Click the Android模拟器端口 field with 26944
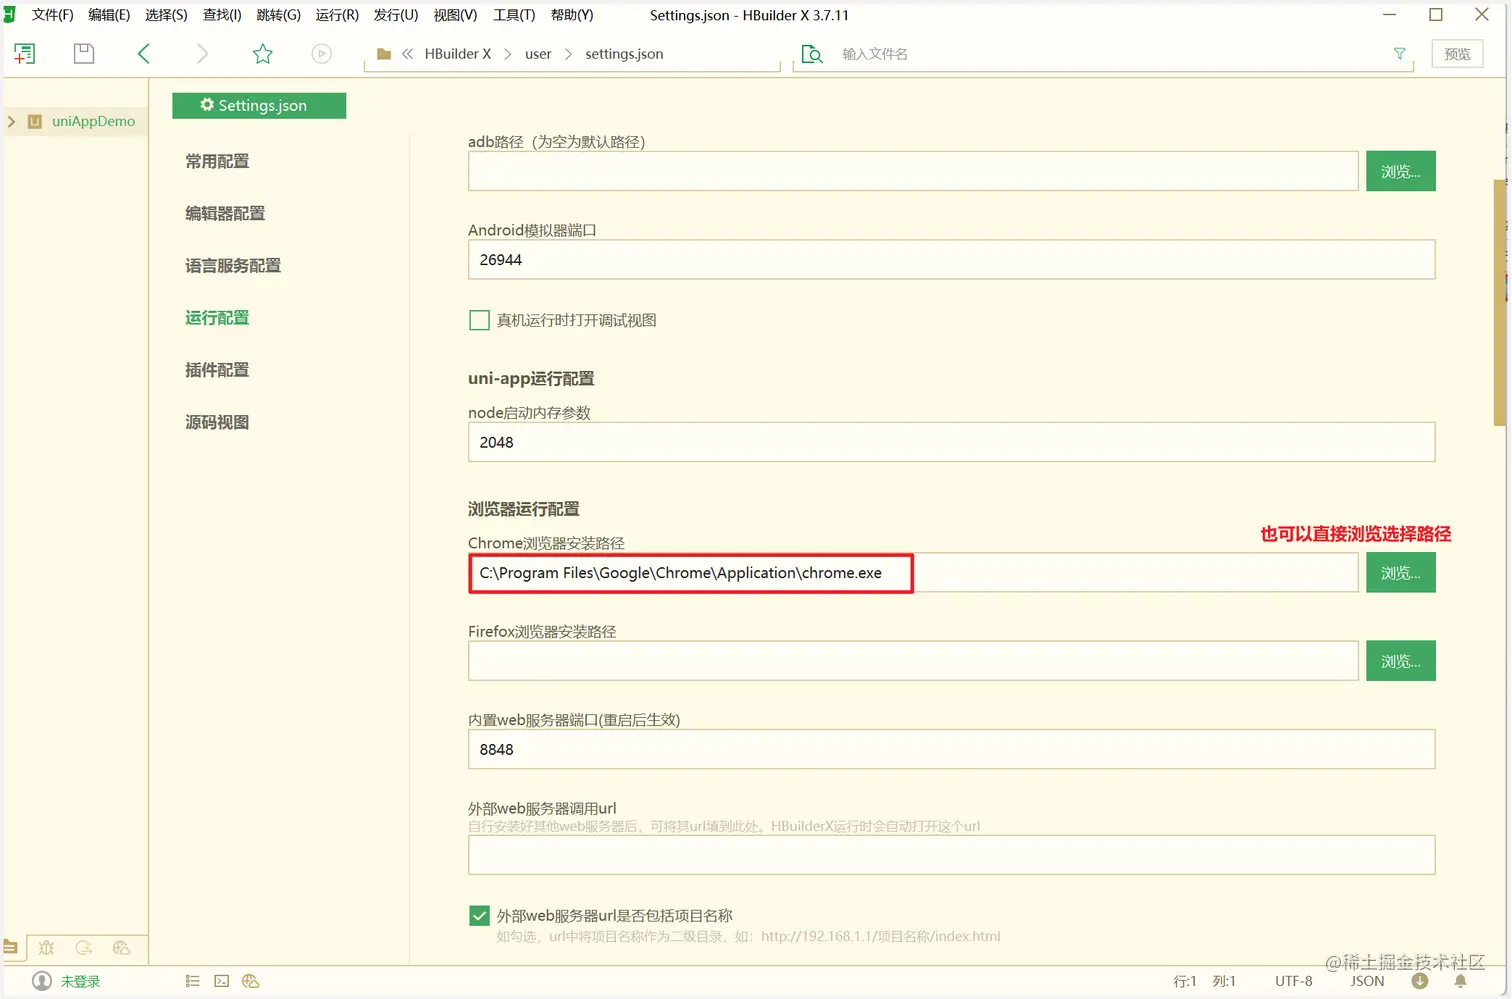Viewport: 1512px width, 999px height. (951, 259)
